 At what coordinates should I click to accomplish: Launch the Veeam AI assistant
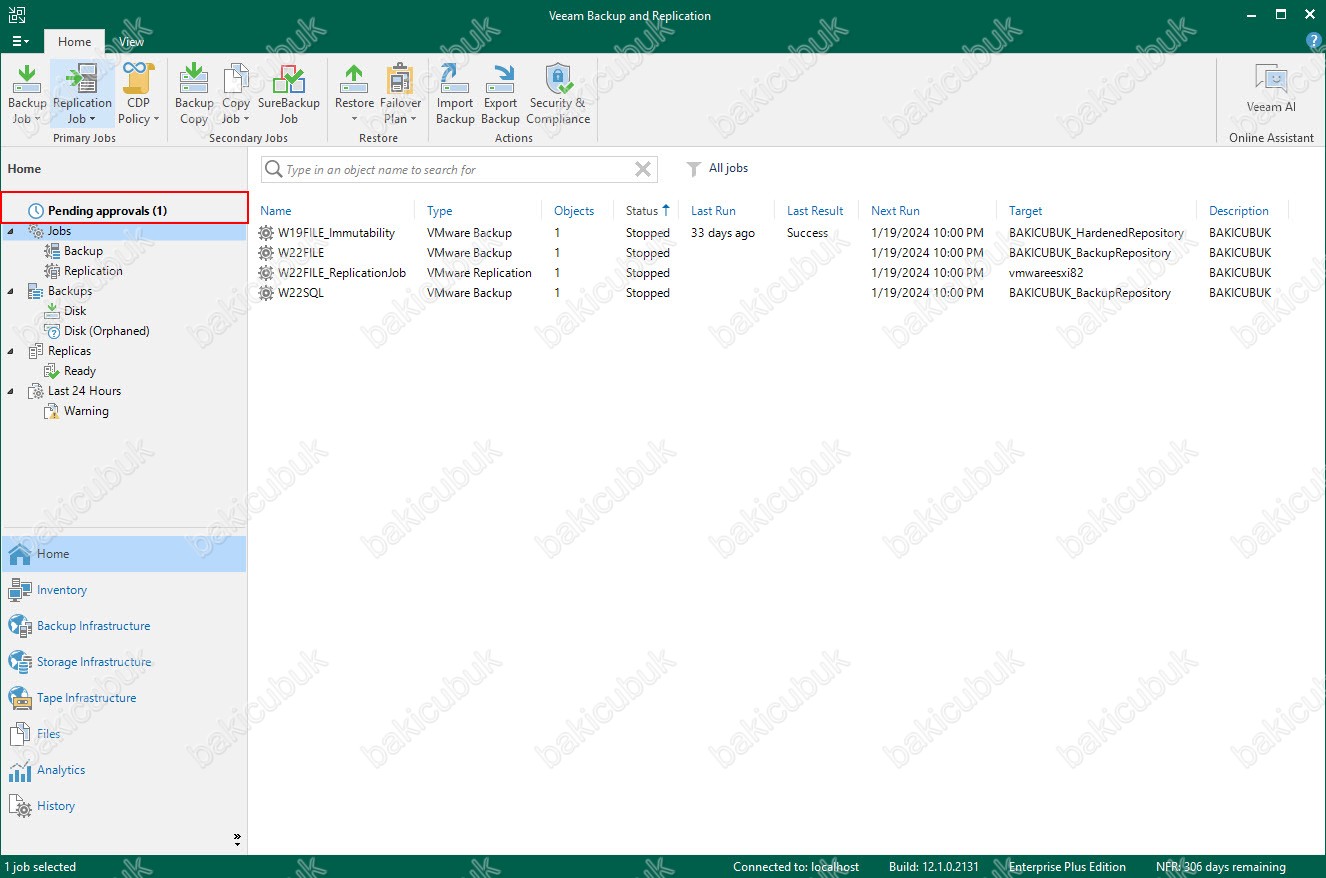pyautogui.click(x=1270, y=90)
